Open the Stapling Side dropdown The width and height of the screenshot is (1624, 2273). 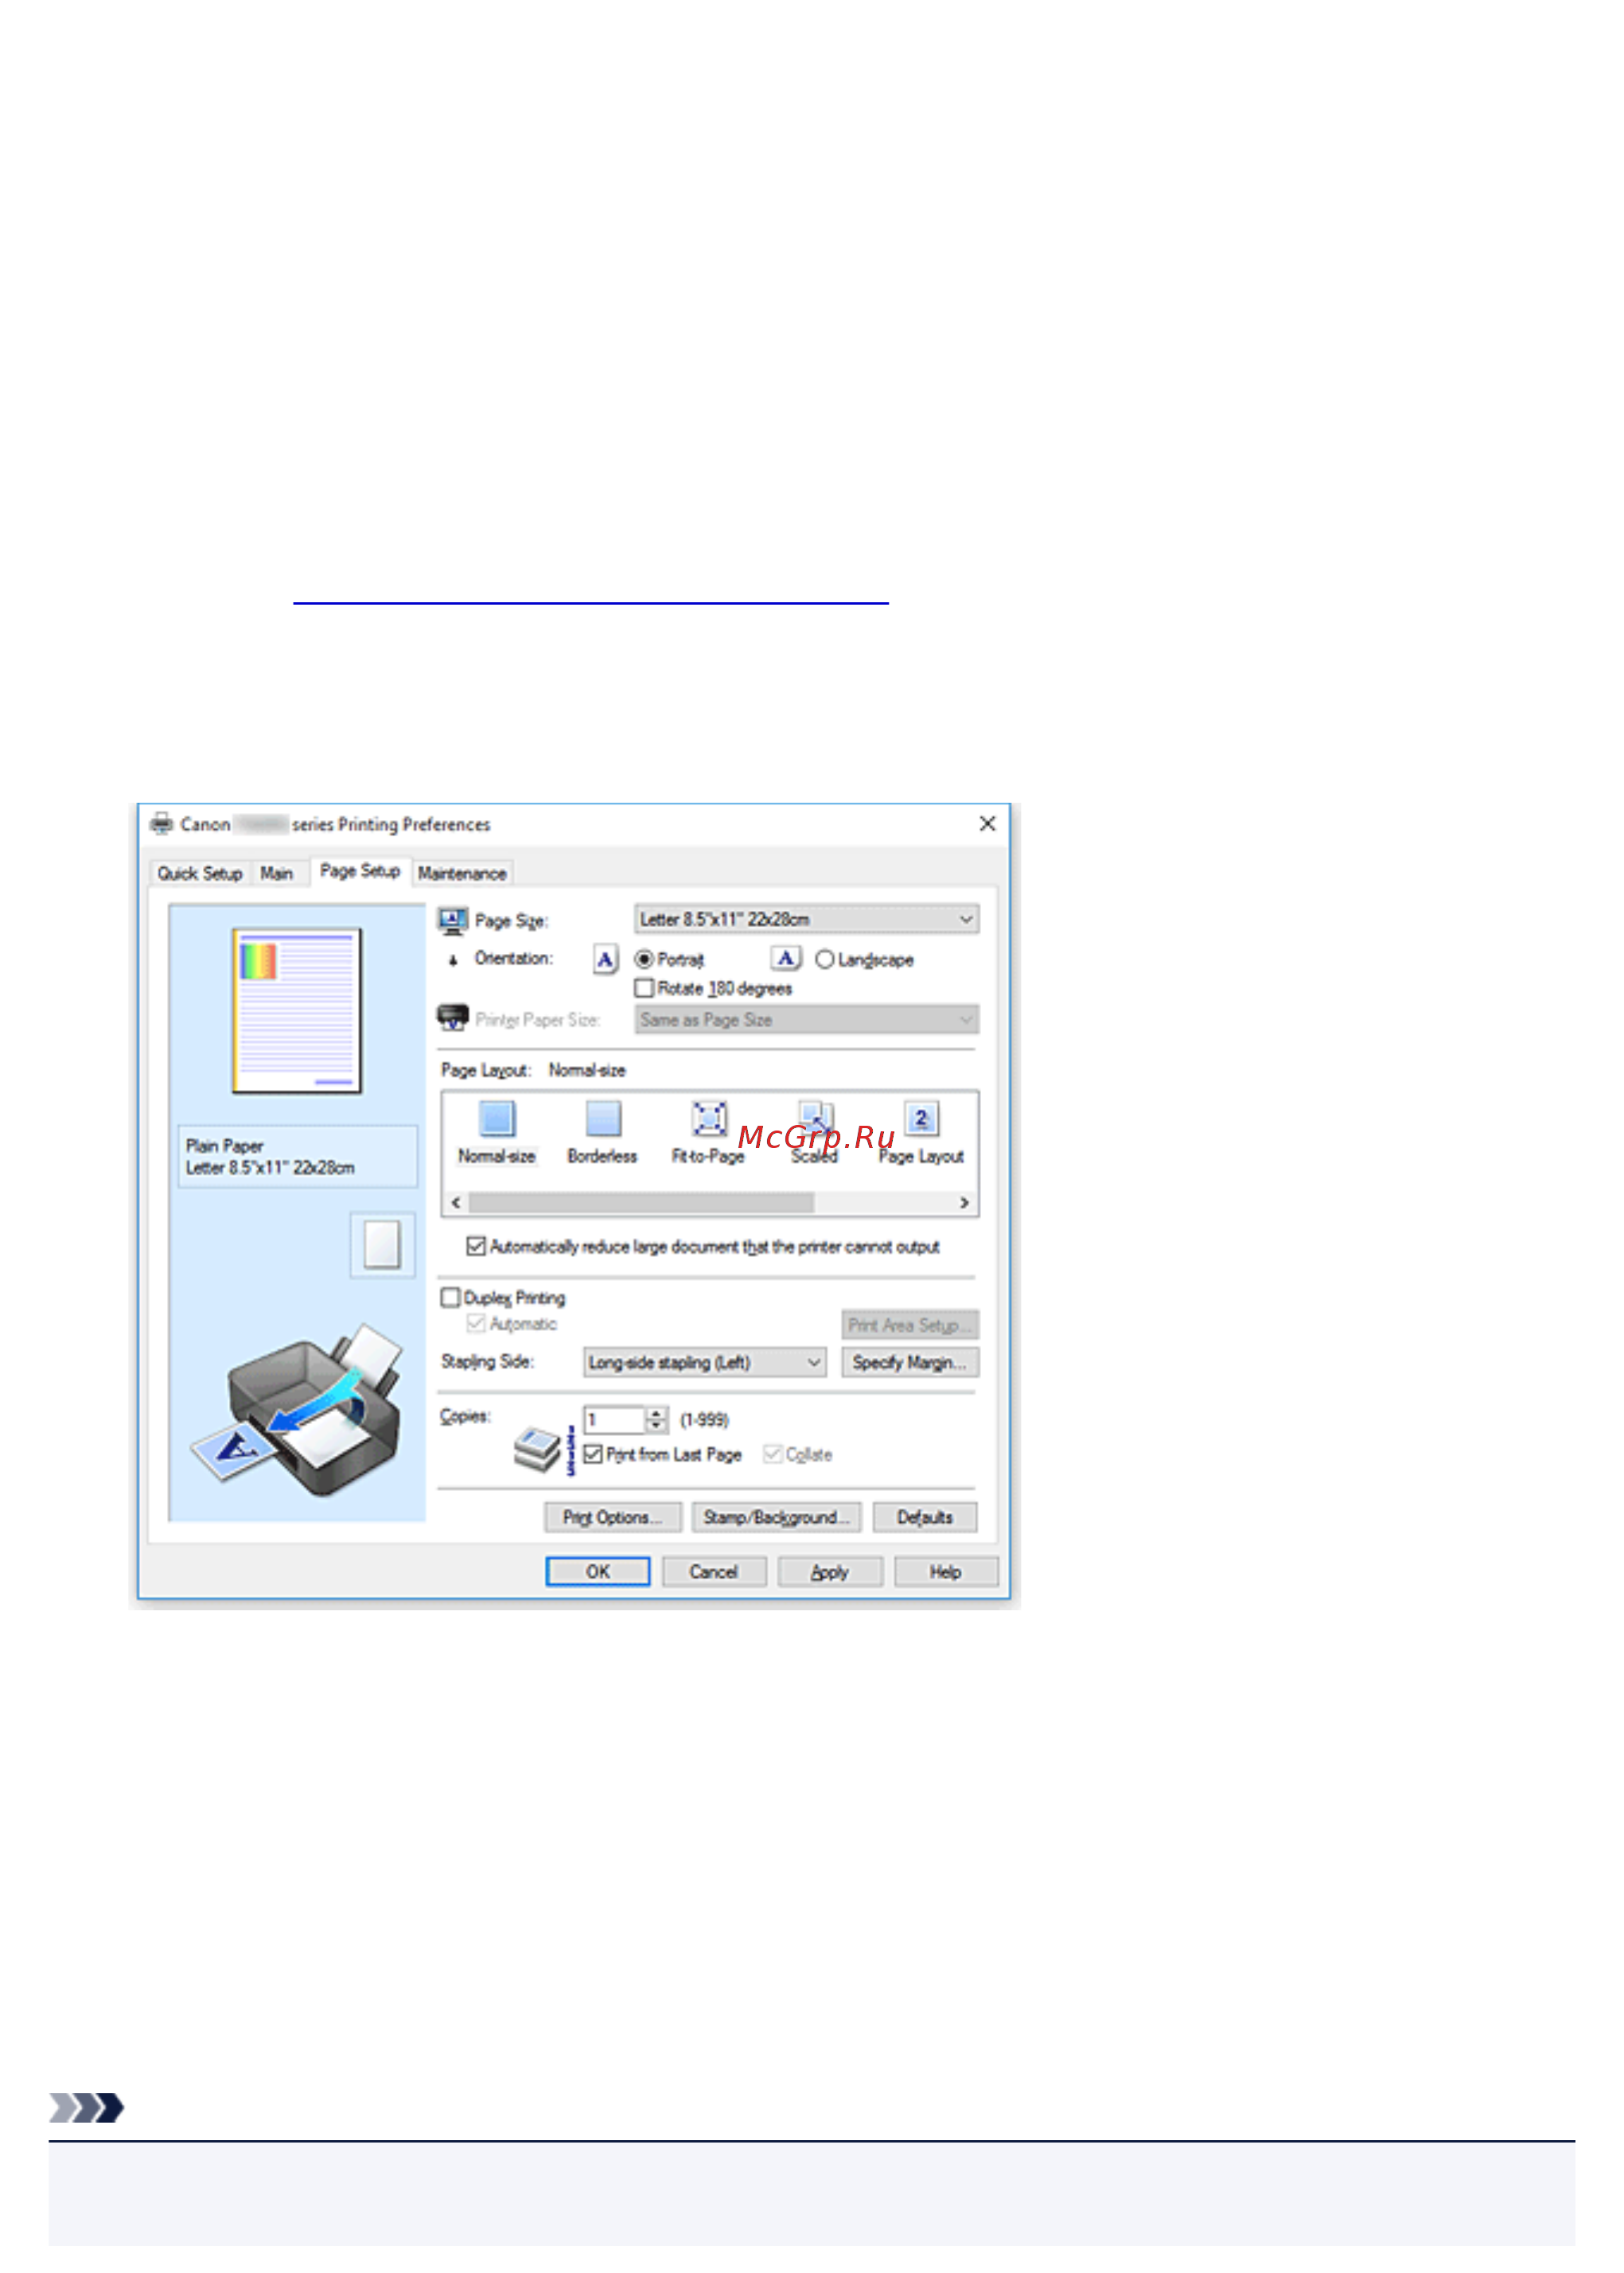tap(705, 1363)
